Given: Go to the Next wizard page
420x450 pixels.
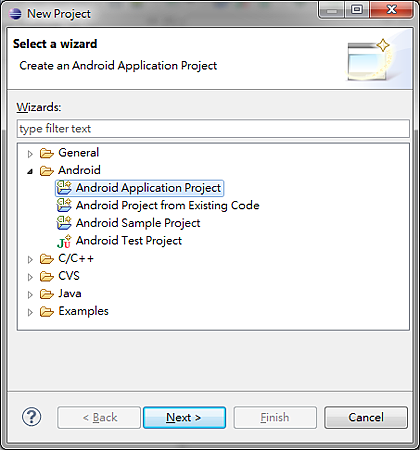Looking at the screenshot, I should click(x=184, y=417).
